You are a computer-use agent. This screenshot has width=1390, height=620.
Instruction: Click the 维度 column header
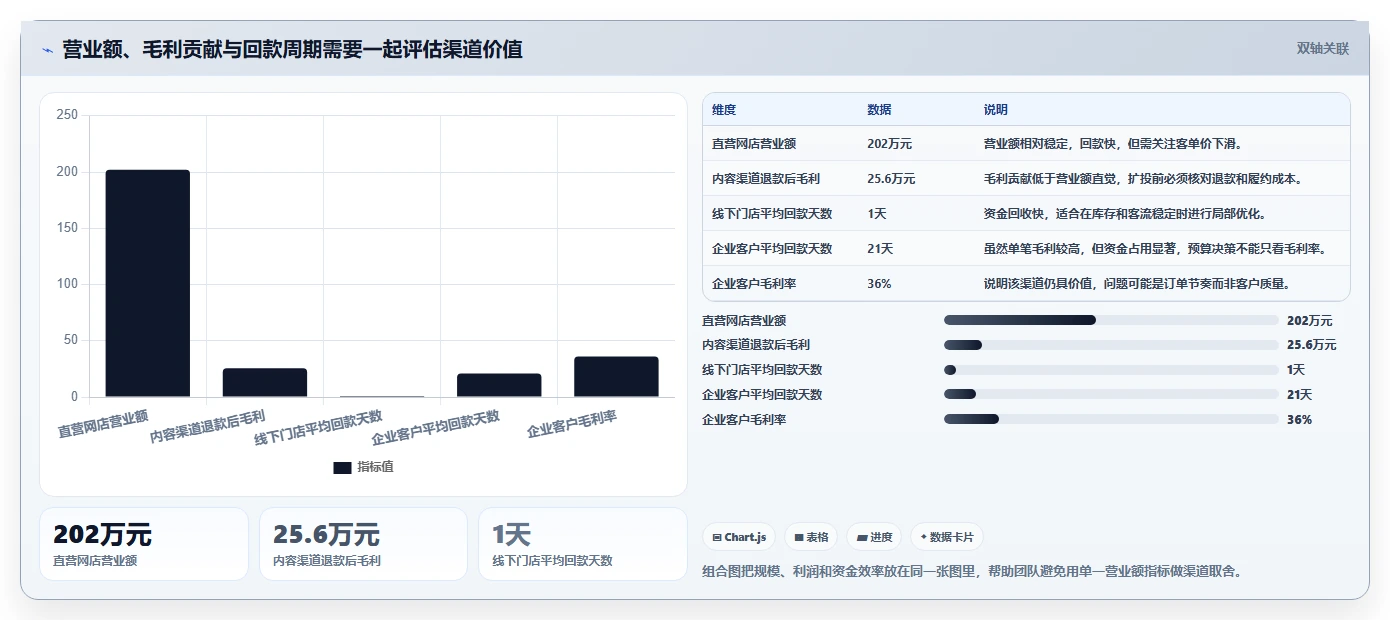(x=724, y=110)
